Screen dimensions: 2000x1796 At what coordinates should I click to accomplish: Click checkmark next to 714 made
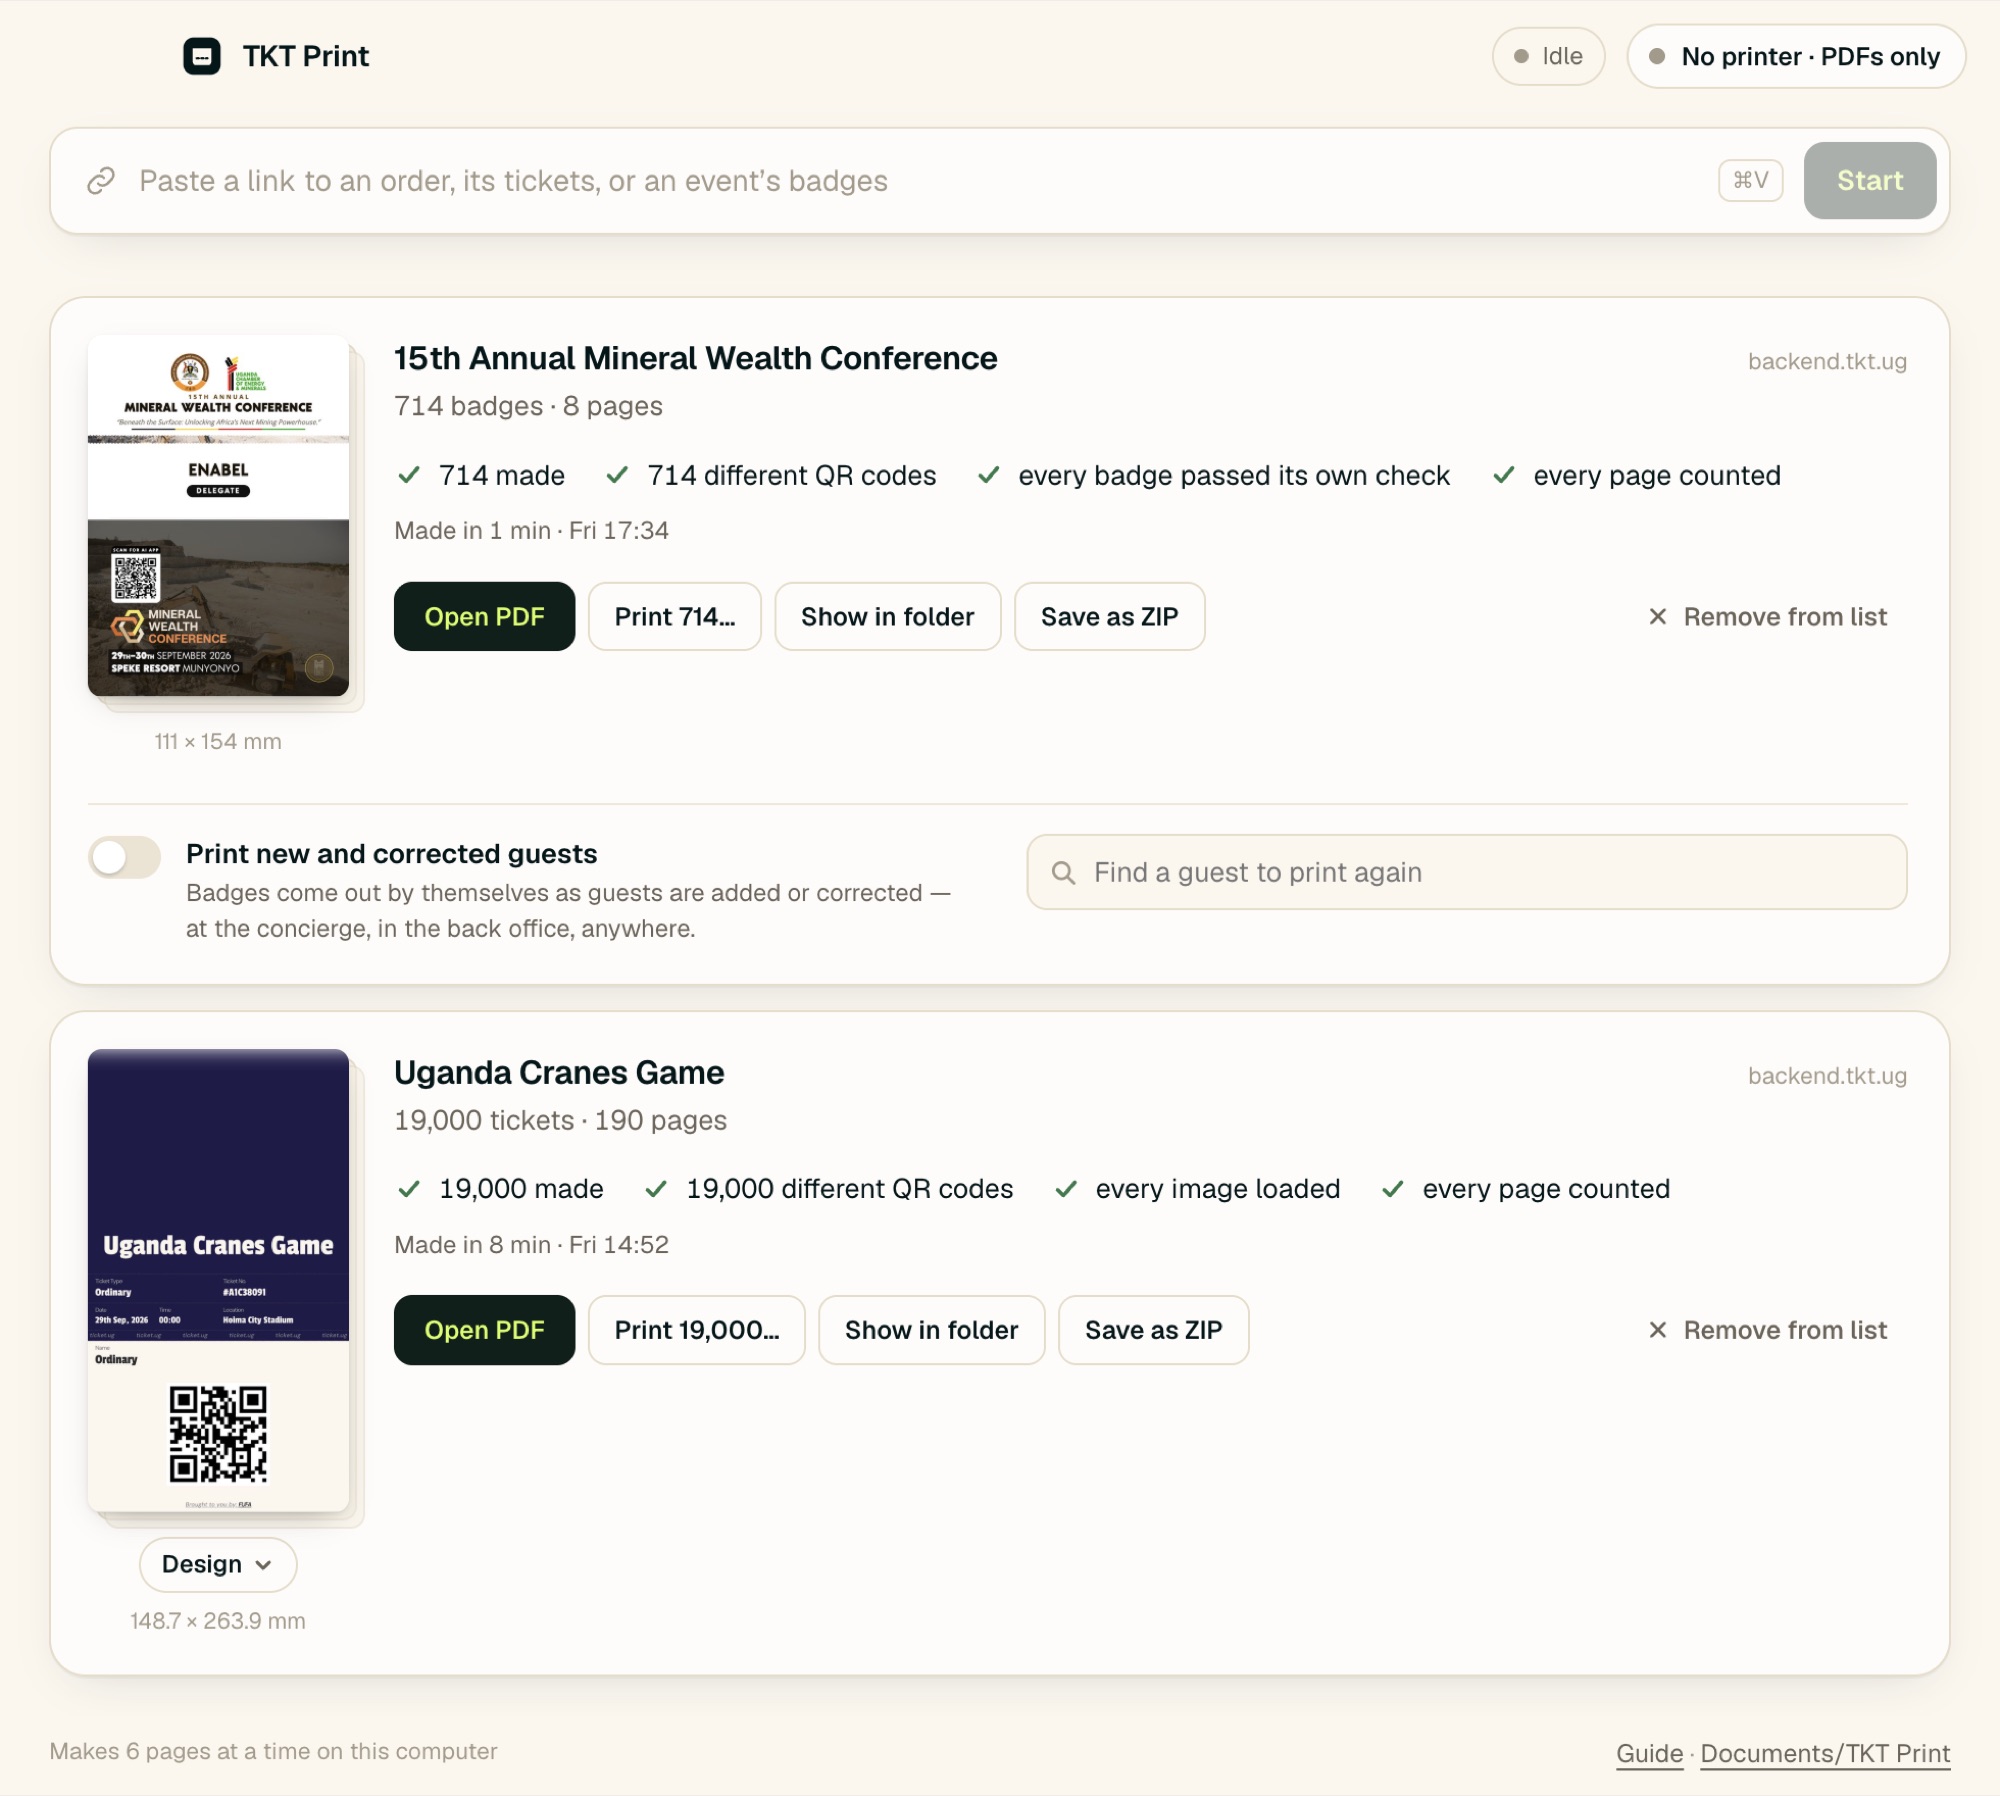pos(409,475)
